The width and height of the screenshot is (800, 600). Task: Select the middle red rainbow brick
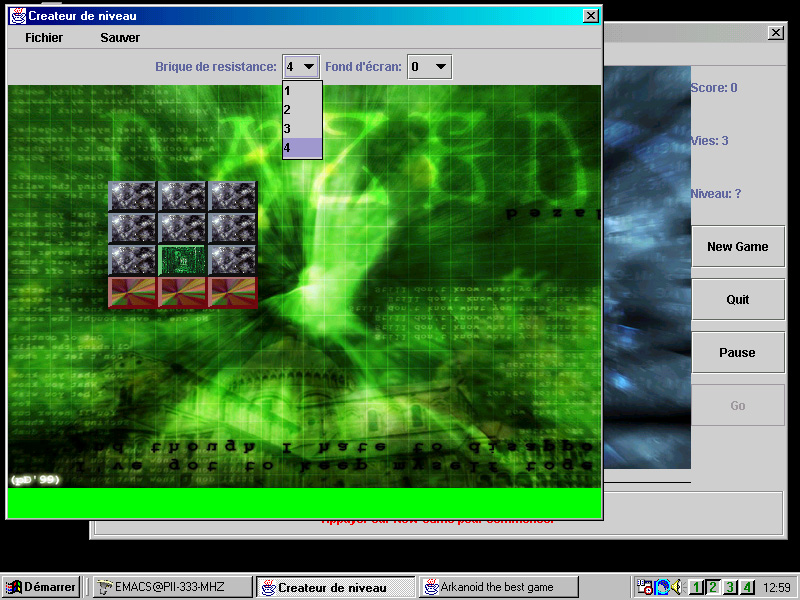(182, 292)
